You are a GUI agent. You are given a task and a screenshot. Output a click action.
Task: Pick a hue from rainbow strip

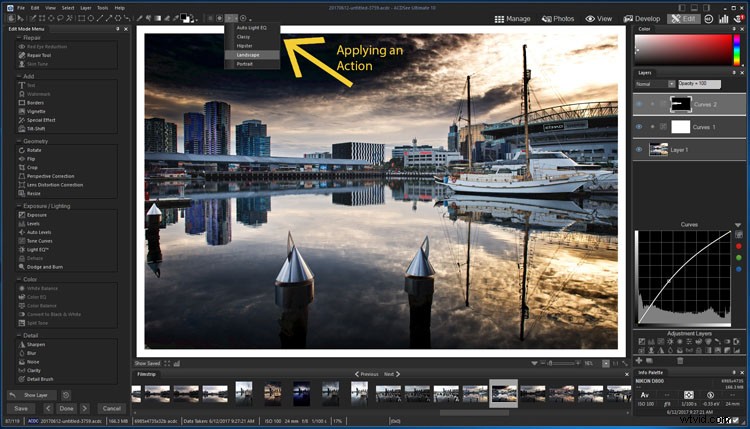[737, 50]
